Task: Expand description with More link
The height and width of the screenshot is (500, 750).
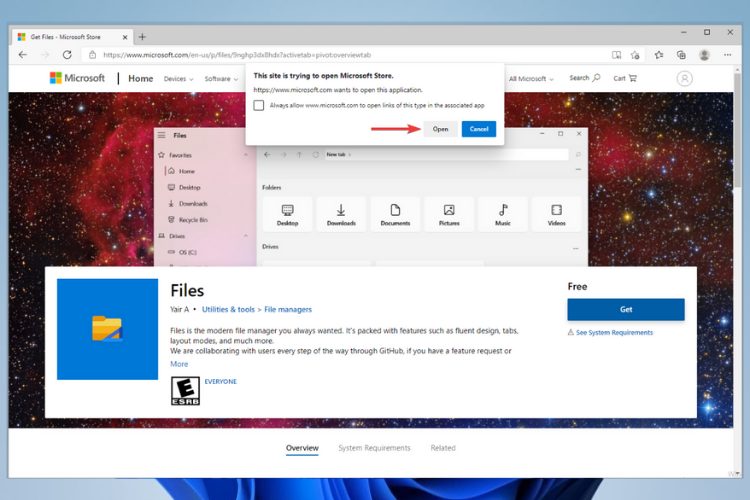Action: coord(179,364)
